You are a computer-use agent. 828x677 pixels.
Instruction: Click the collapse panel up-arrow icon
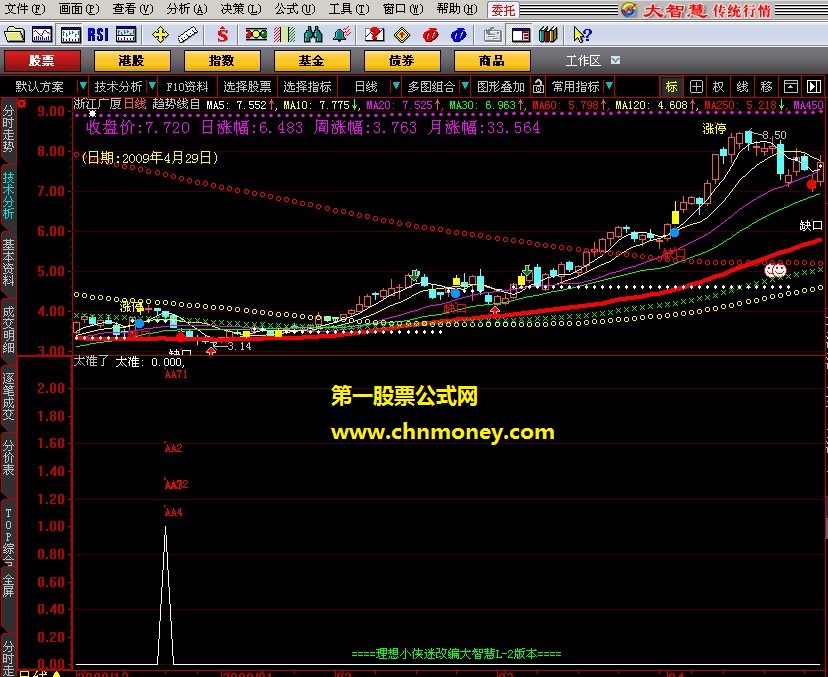coord(791,87)
